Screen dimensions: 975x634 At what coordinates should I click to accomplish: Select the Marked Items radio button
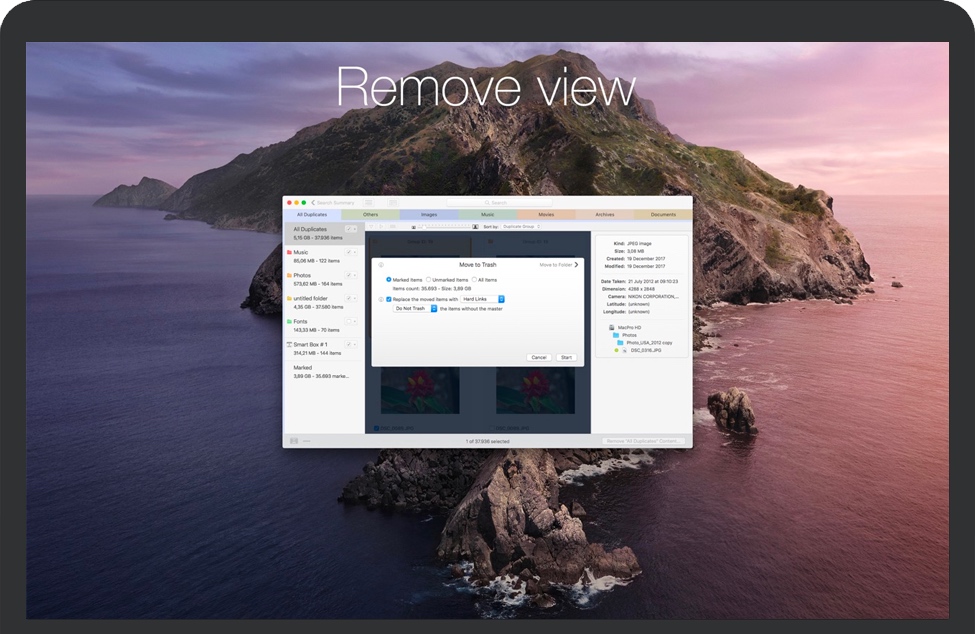point(389,280)
